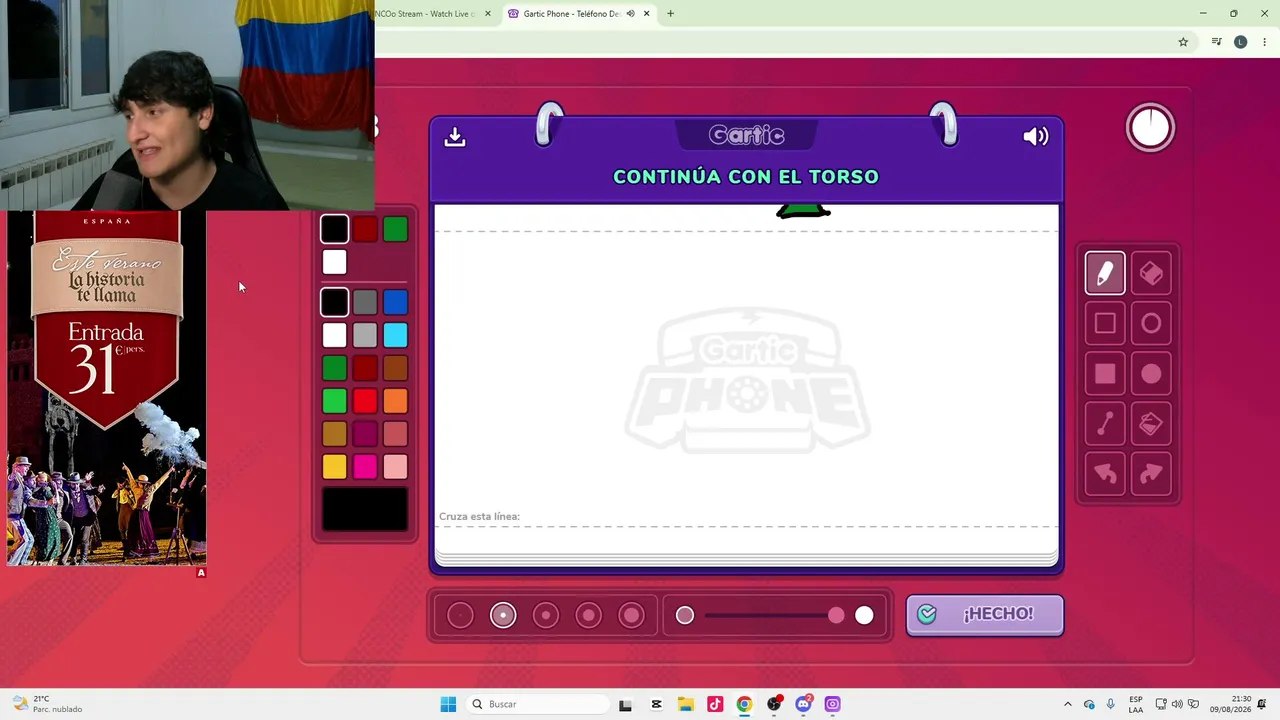Image resolution: width=1280 pixels, height=720 pixels.
Task: Choose the golden brown palette color
Action: (x=334, y=434)
